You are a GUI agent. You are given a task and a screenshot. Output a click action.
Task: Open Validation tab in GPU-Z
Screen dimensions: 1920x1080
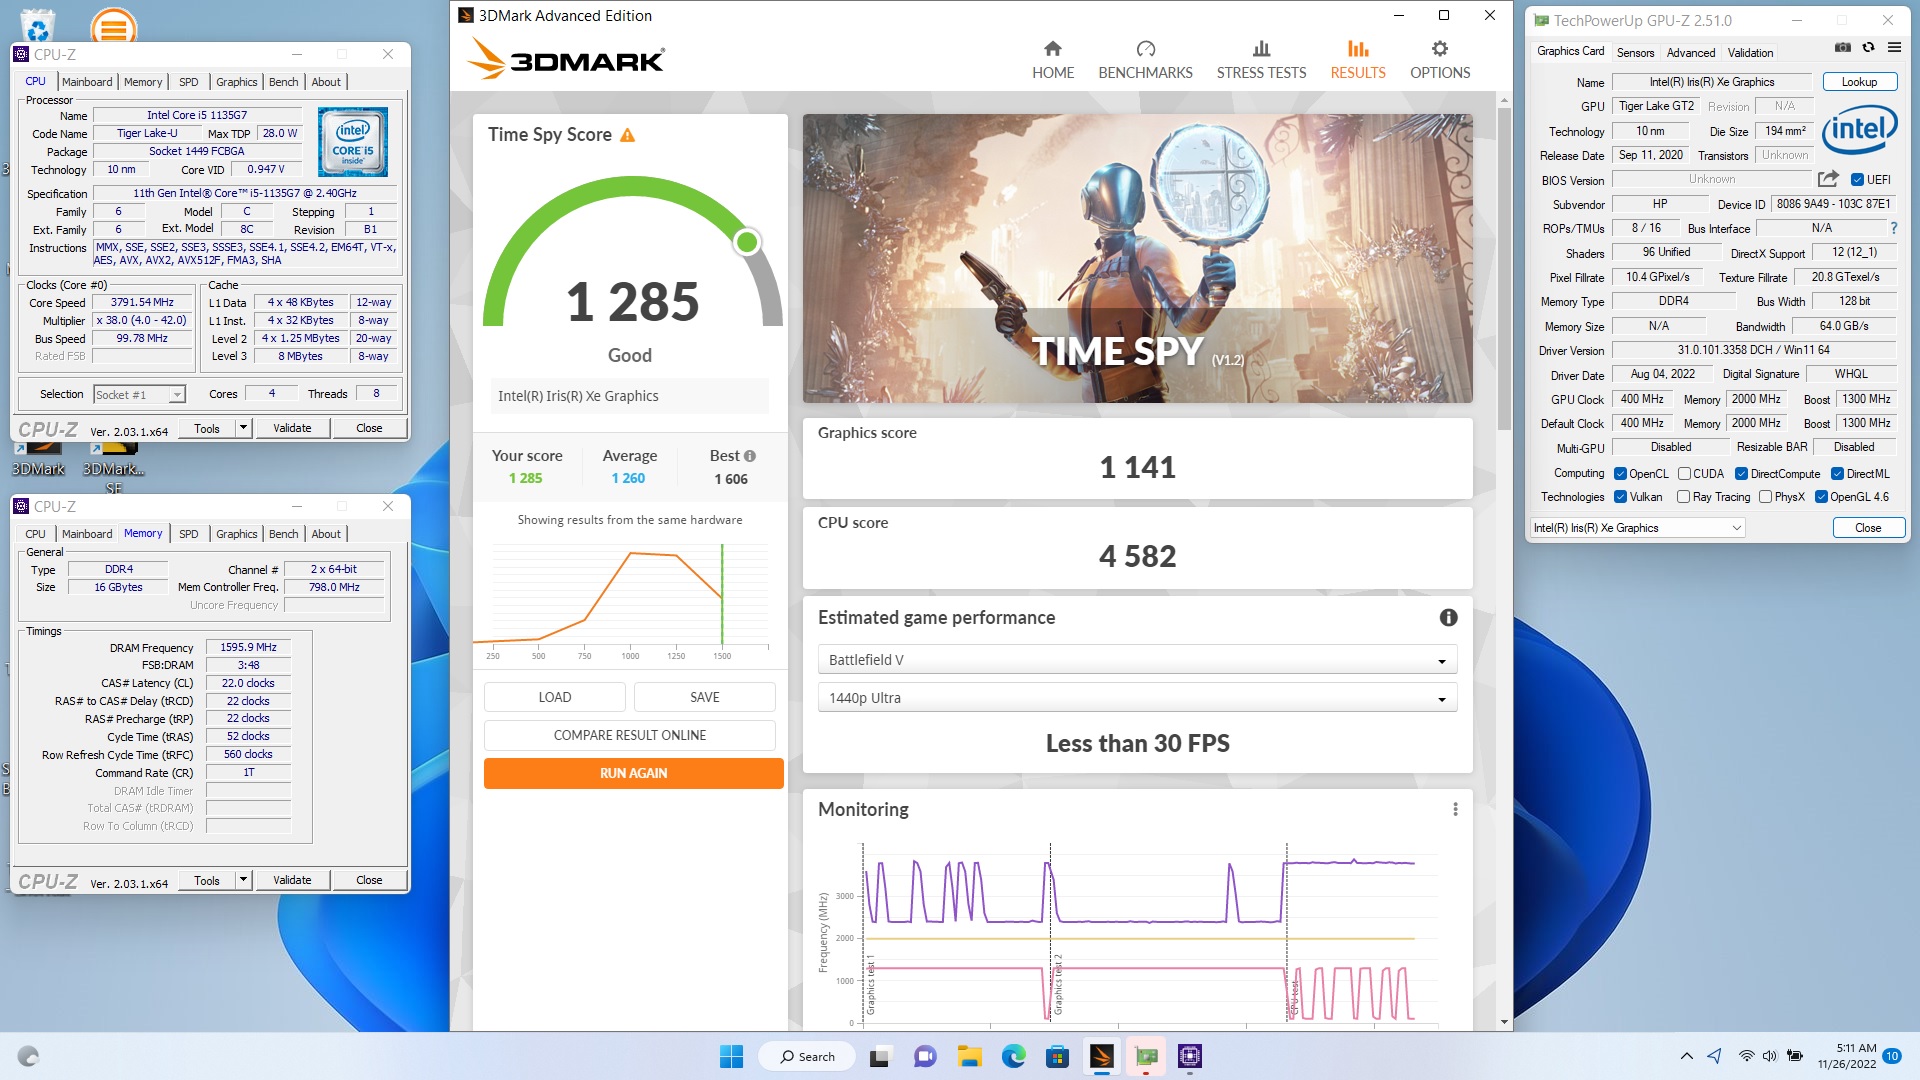coord(1750,52)
